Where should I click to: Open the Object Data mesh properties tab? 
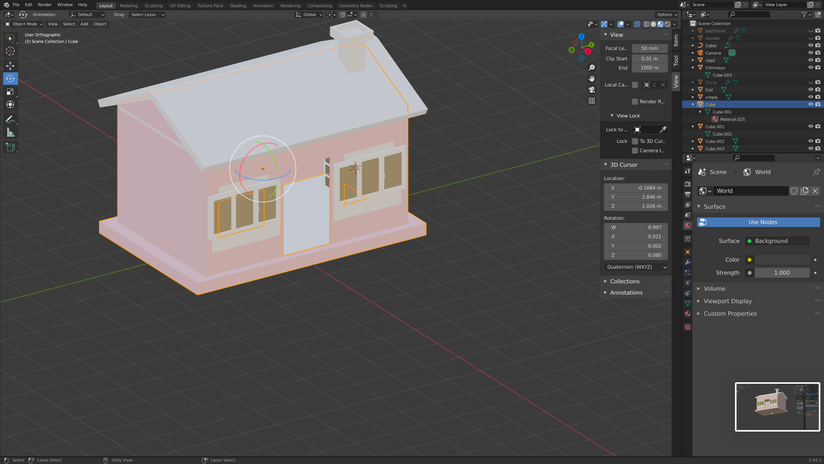pyautogui.click(x=687, y=303)
